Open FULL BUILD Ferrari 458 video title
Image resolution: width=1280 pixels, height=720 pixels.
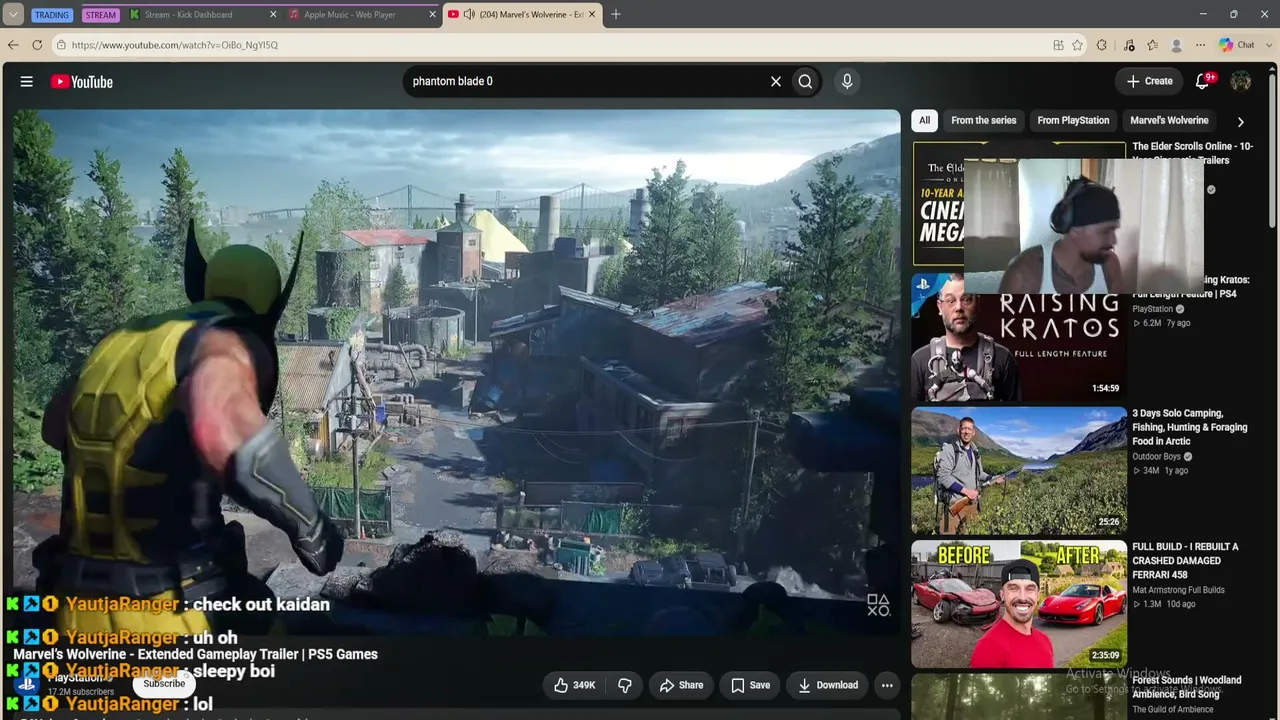[1186, 561]
